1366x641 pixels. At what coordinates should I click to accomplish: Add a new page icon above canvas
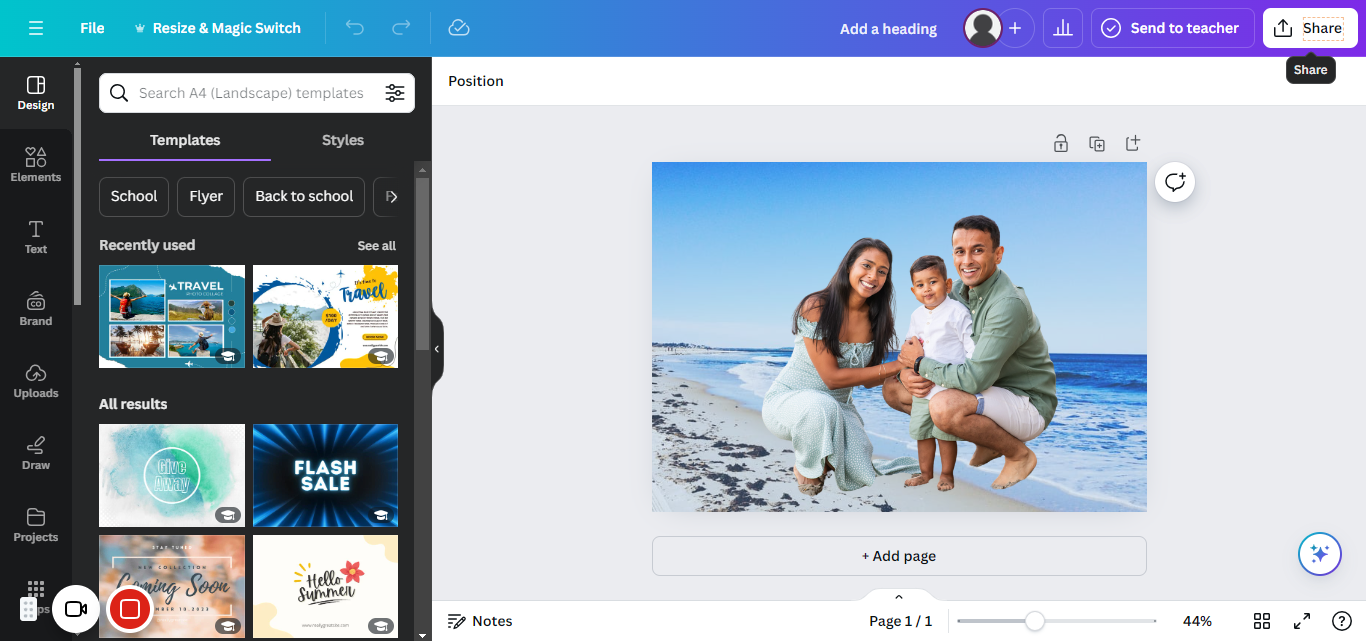tap(1133, 143)
